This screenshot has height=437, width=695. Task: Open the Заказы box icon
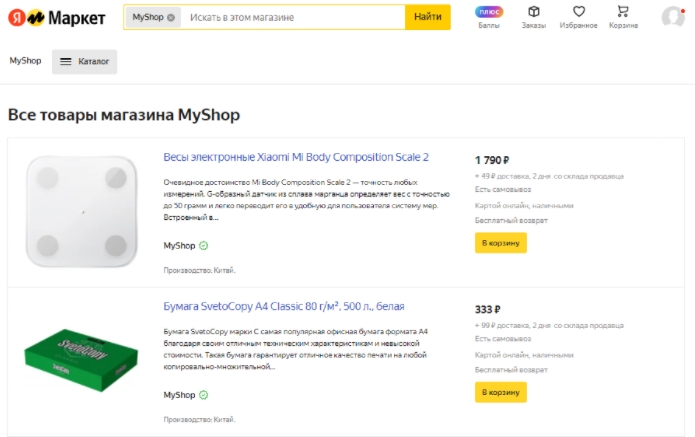(x=534, y=17)
